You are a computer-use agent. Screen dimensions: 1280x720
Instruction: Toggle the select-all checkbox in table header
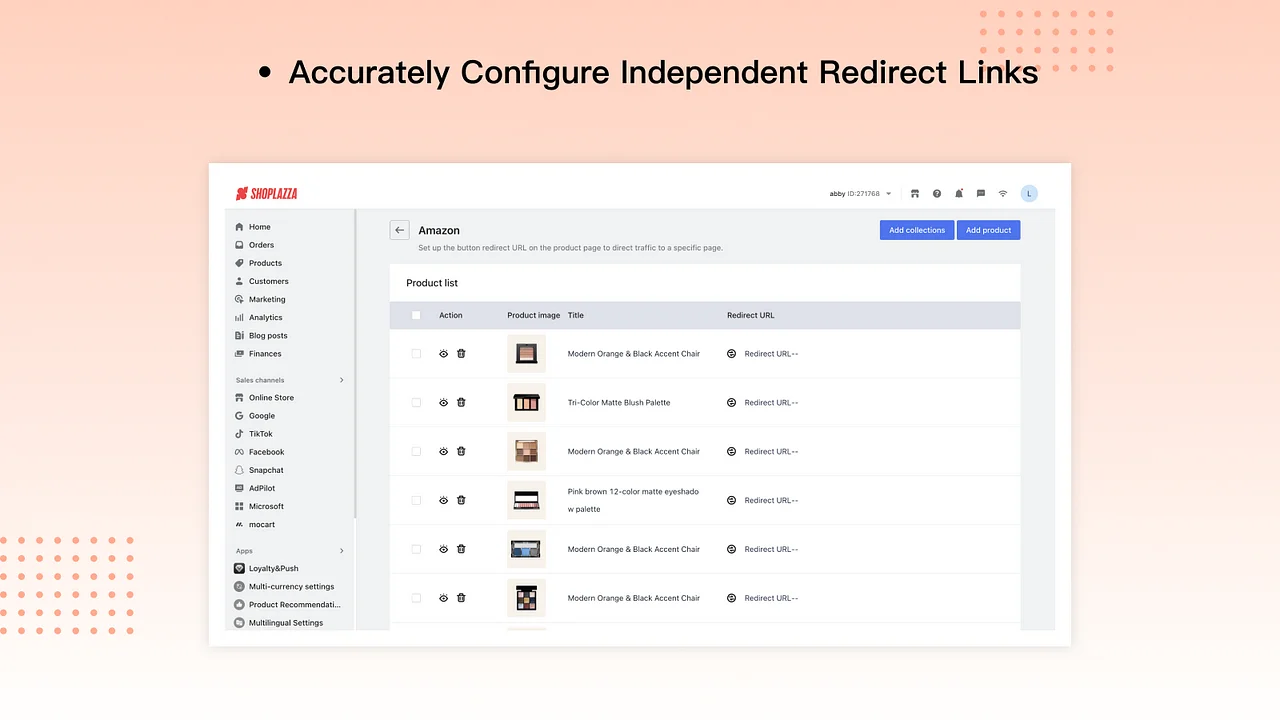416,315
